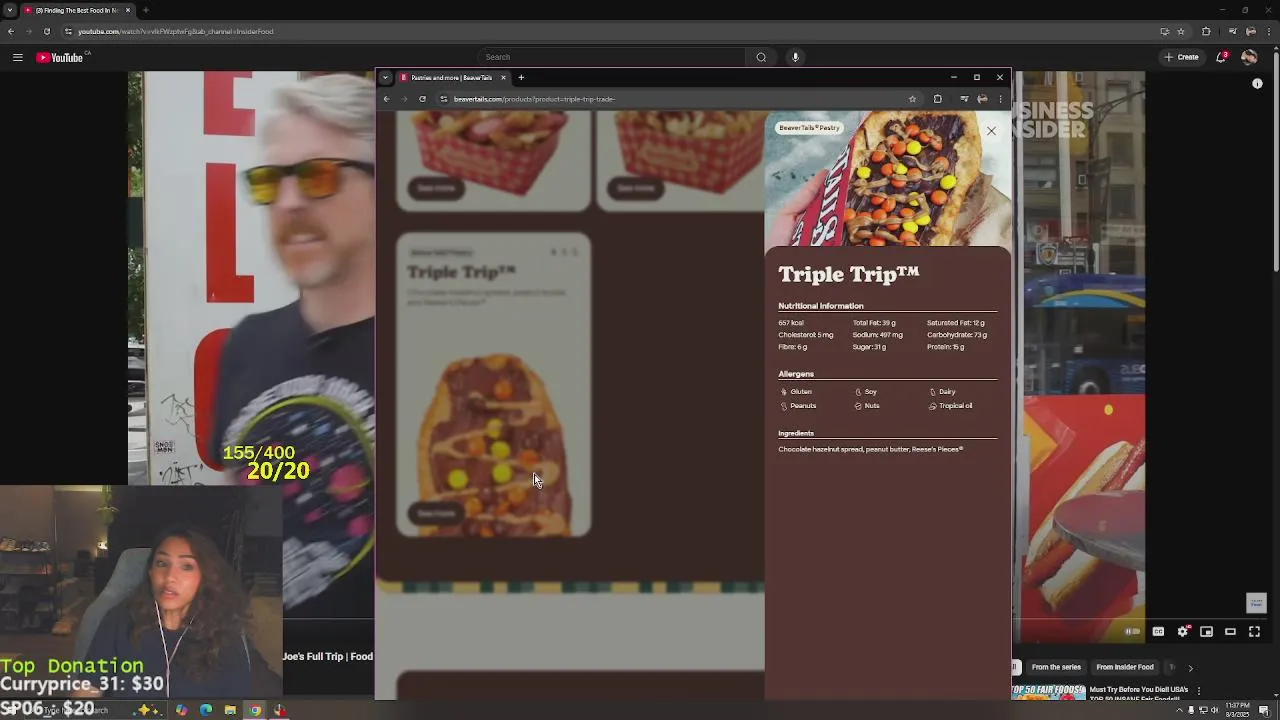Reload the BeaverTails page
This screenshot has height=720, width=1280.
tap(422, 99)
